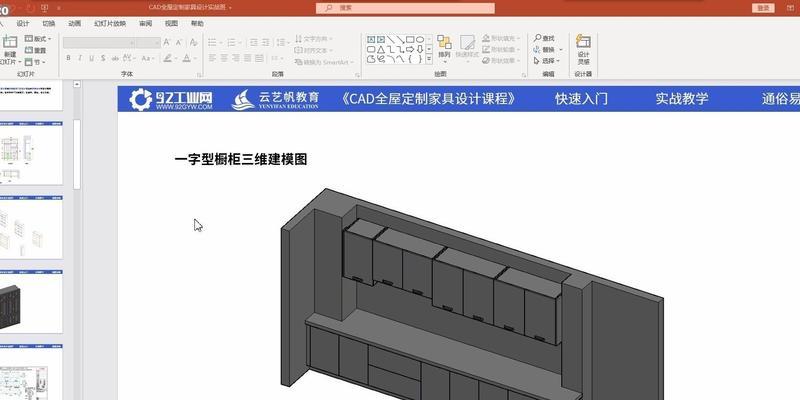Open the 对齐文本 align text dropdown
The width and height of the screenshot is (800, 400).
314,50
